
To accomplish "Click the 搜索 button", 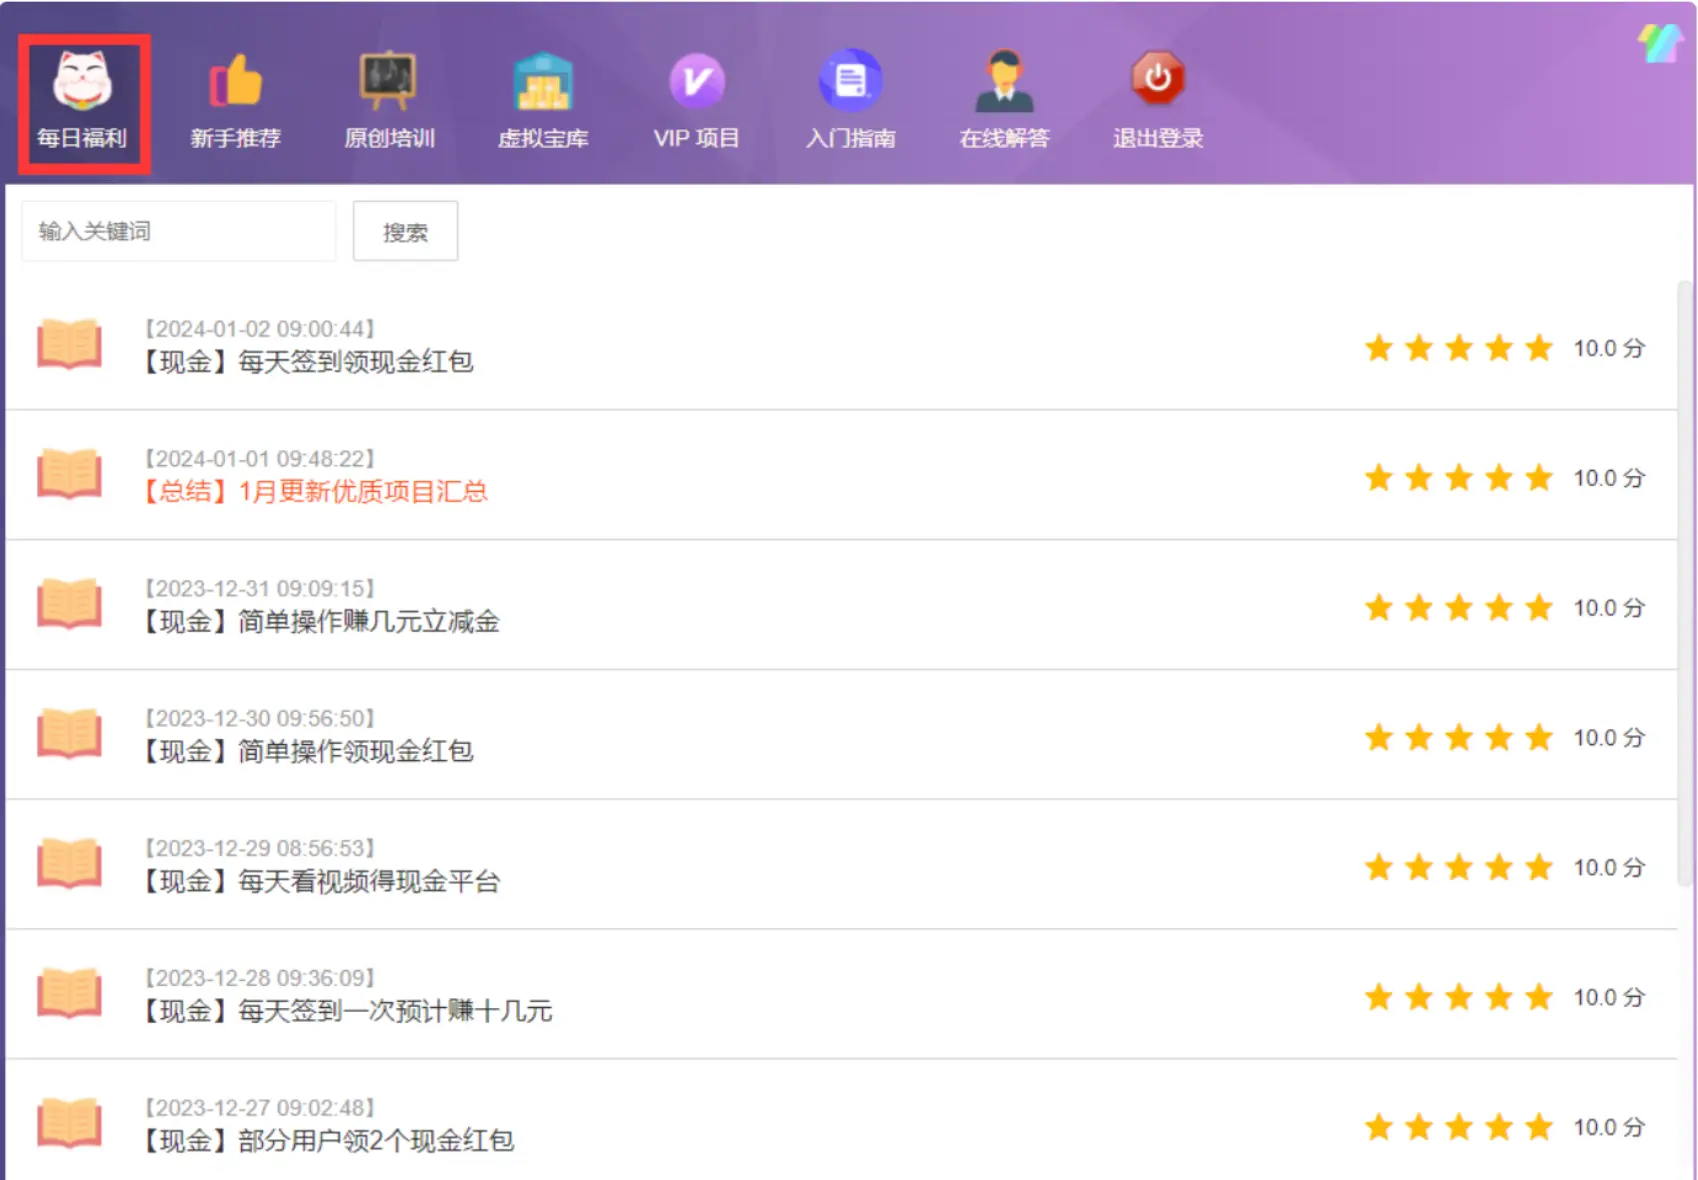I will (405, 231).
